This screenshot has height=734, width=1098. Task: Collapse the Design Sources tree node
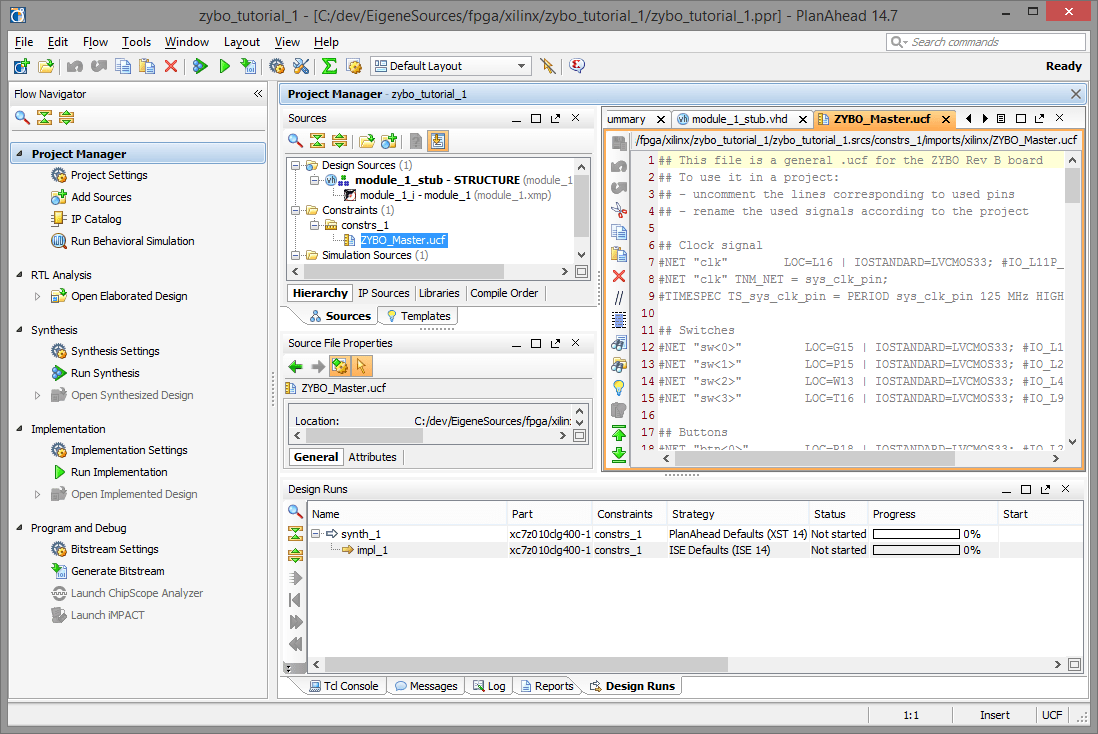point(297,165)
